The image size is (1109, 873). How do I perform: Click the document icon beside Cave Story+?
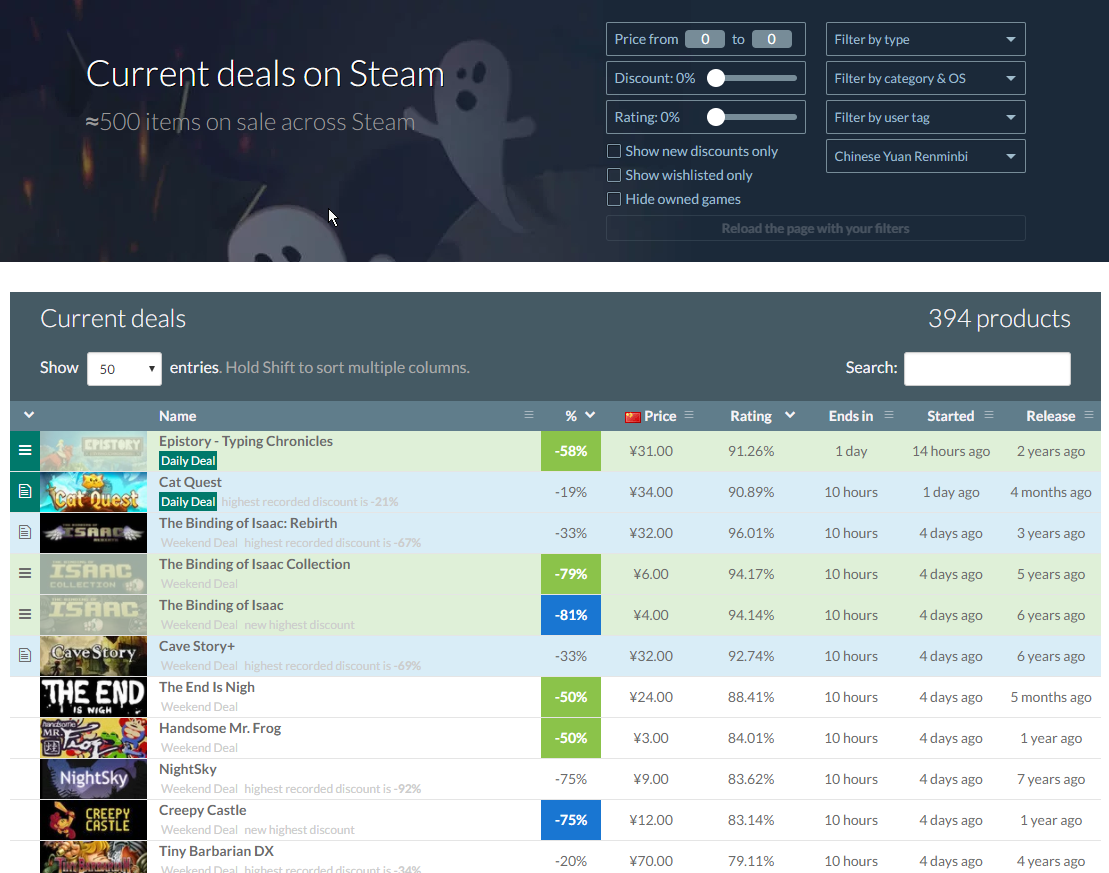25,655
